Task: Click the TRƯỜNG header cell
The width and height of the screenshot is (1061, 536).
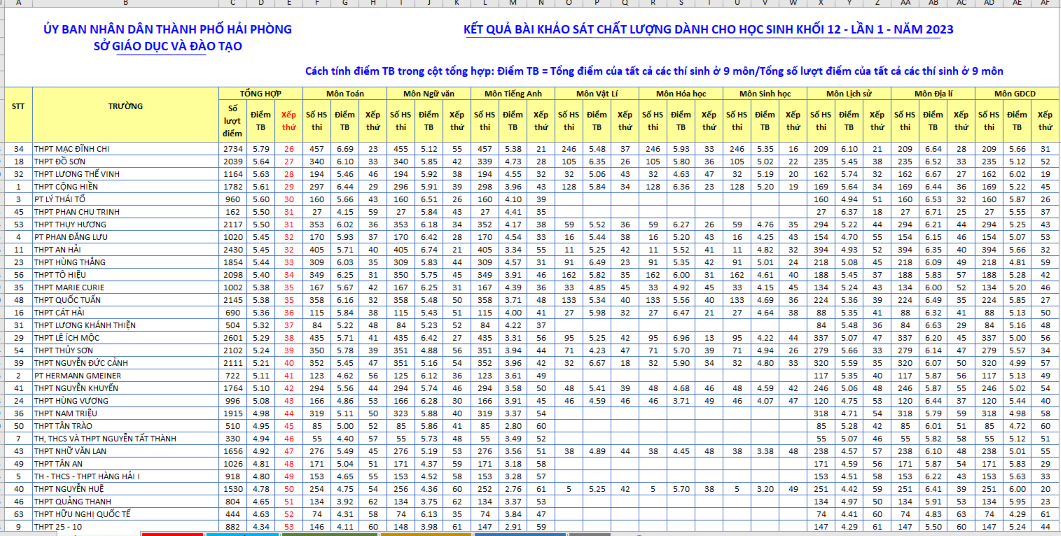Action: [125, 106]
